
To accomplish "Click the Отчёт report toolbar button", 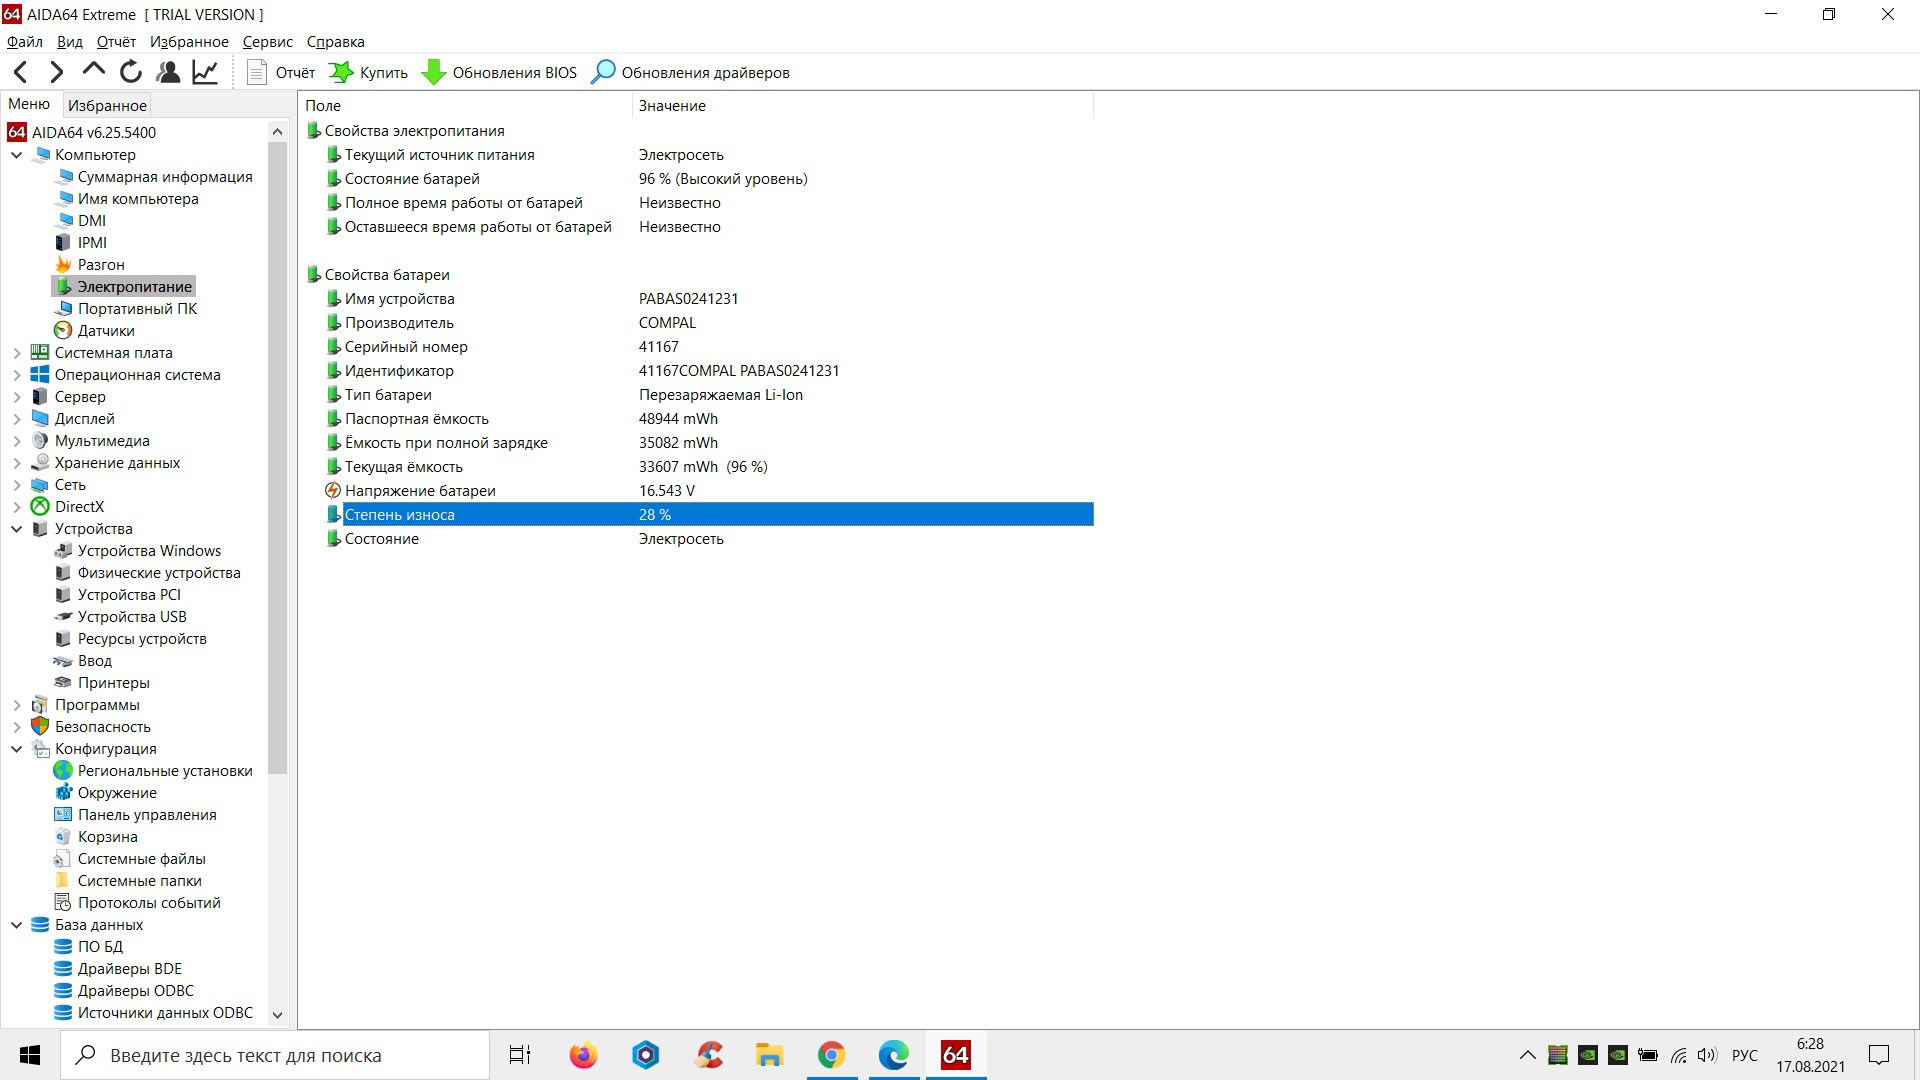I will (281, 72).
